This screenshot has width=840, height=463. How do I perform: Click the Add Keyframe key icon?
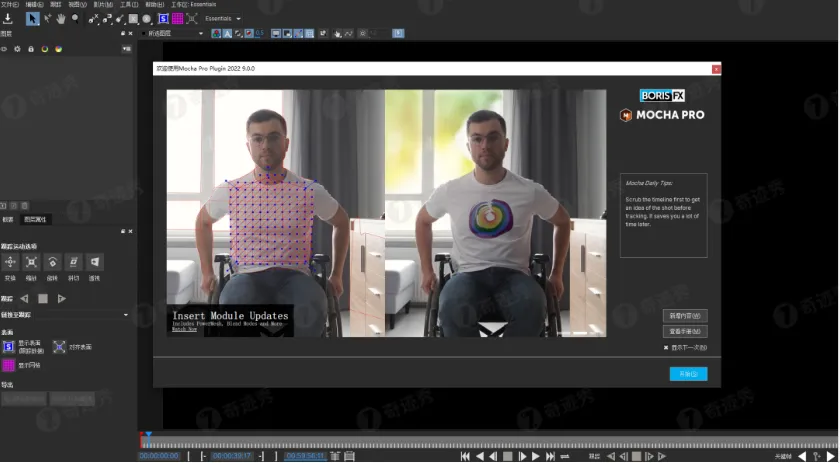[817, 456]
